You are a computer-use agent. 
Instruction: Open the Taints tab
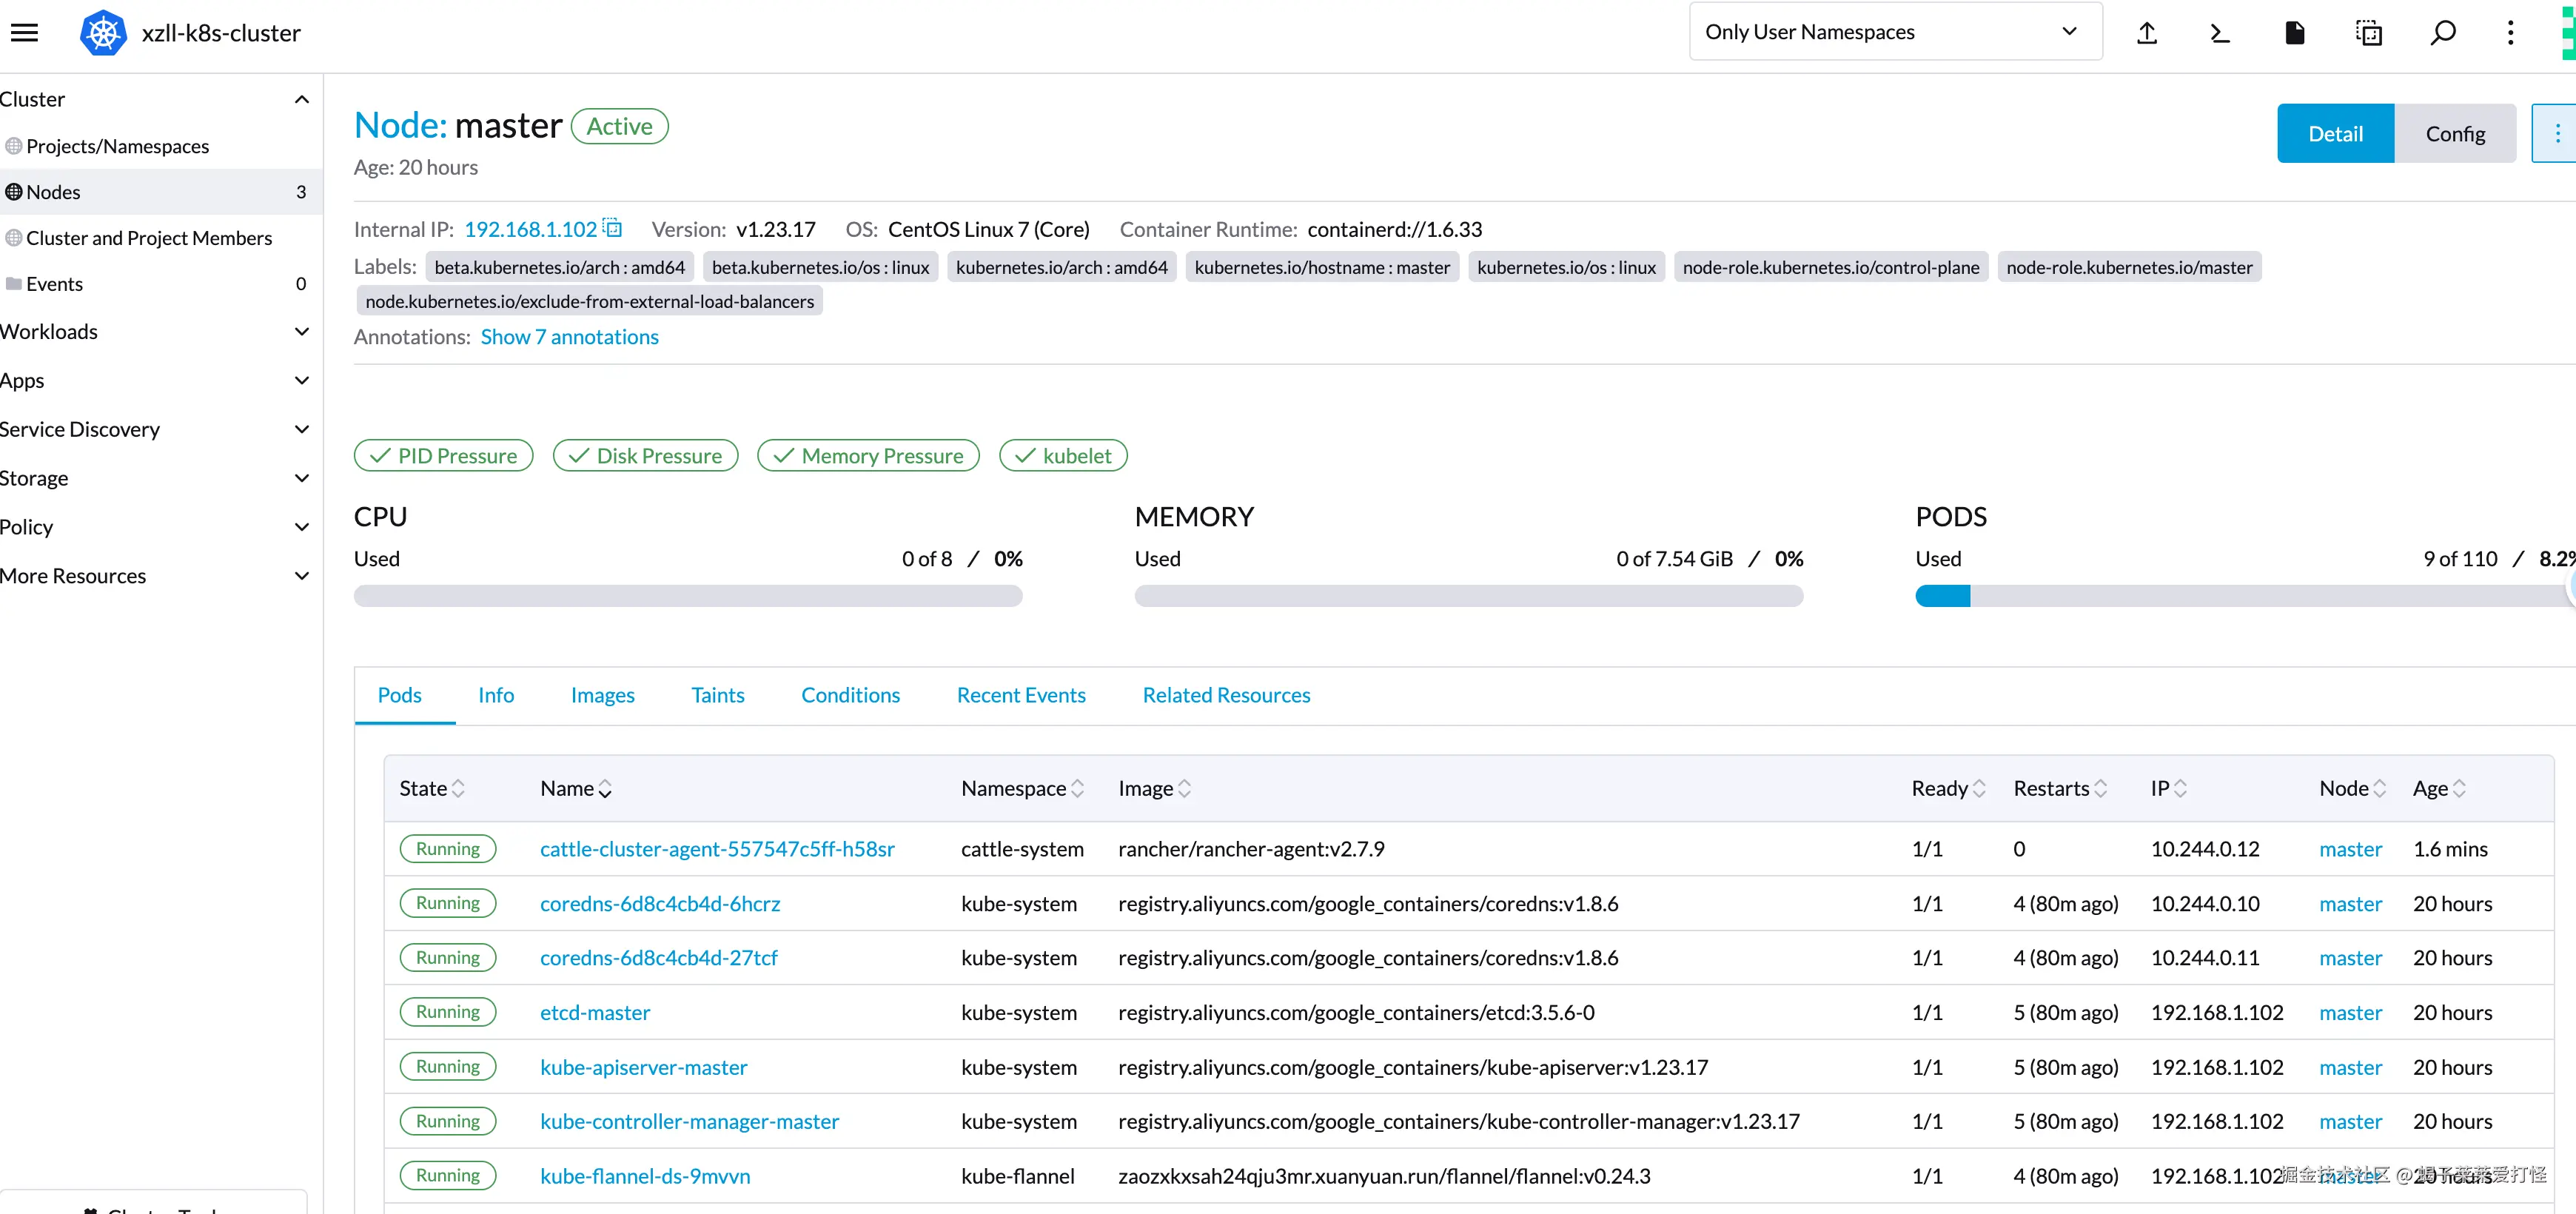click(717, 696)
